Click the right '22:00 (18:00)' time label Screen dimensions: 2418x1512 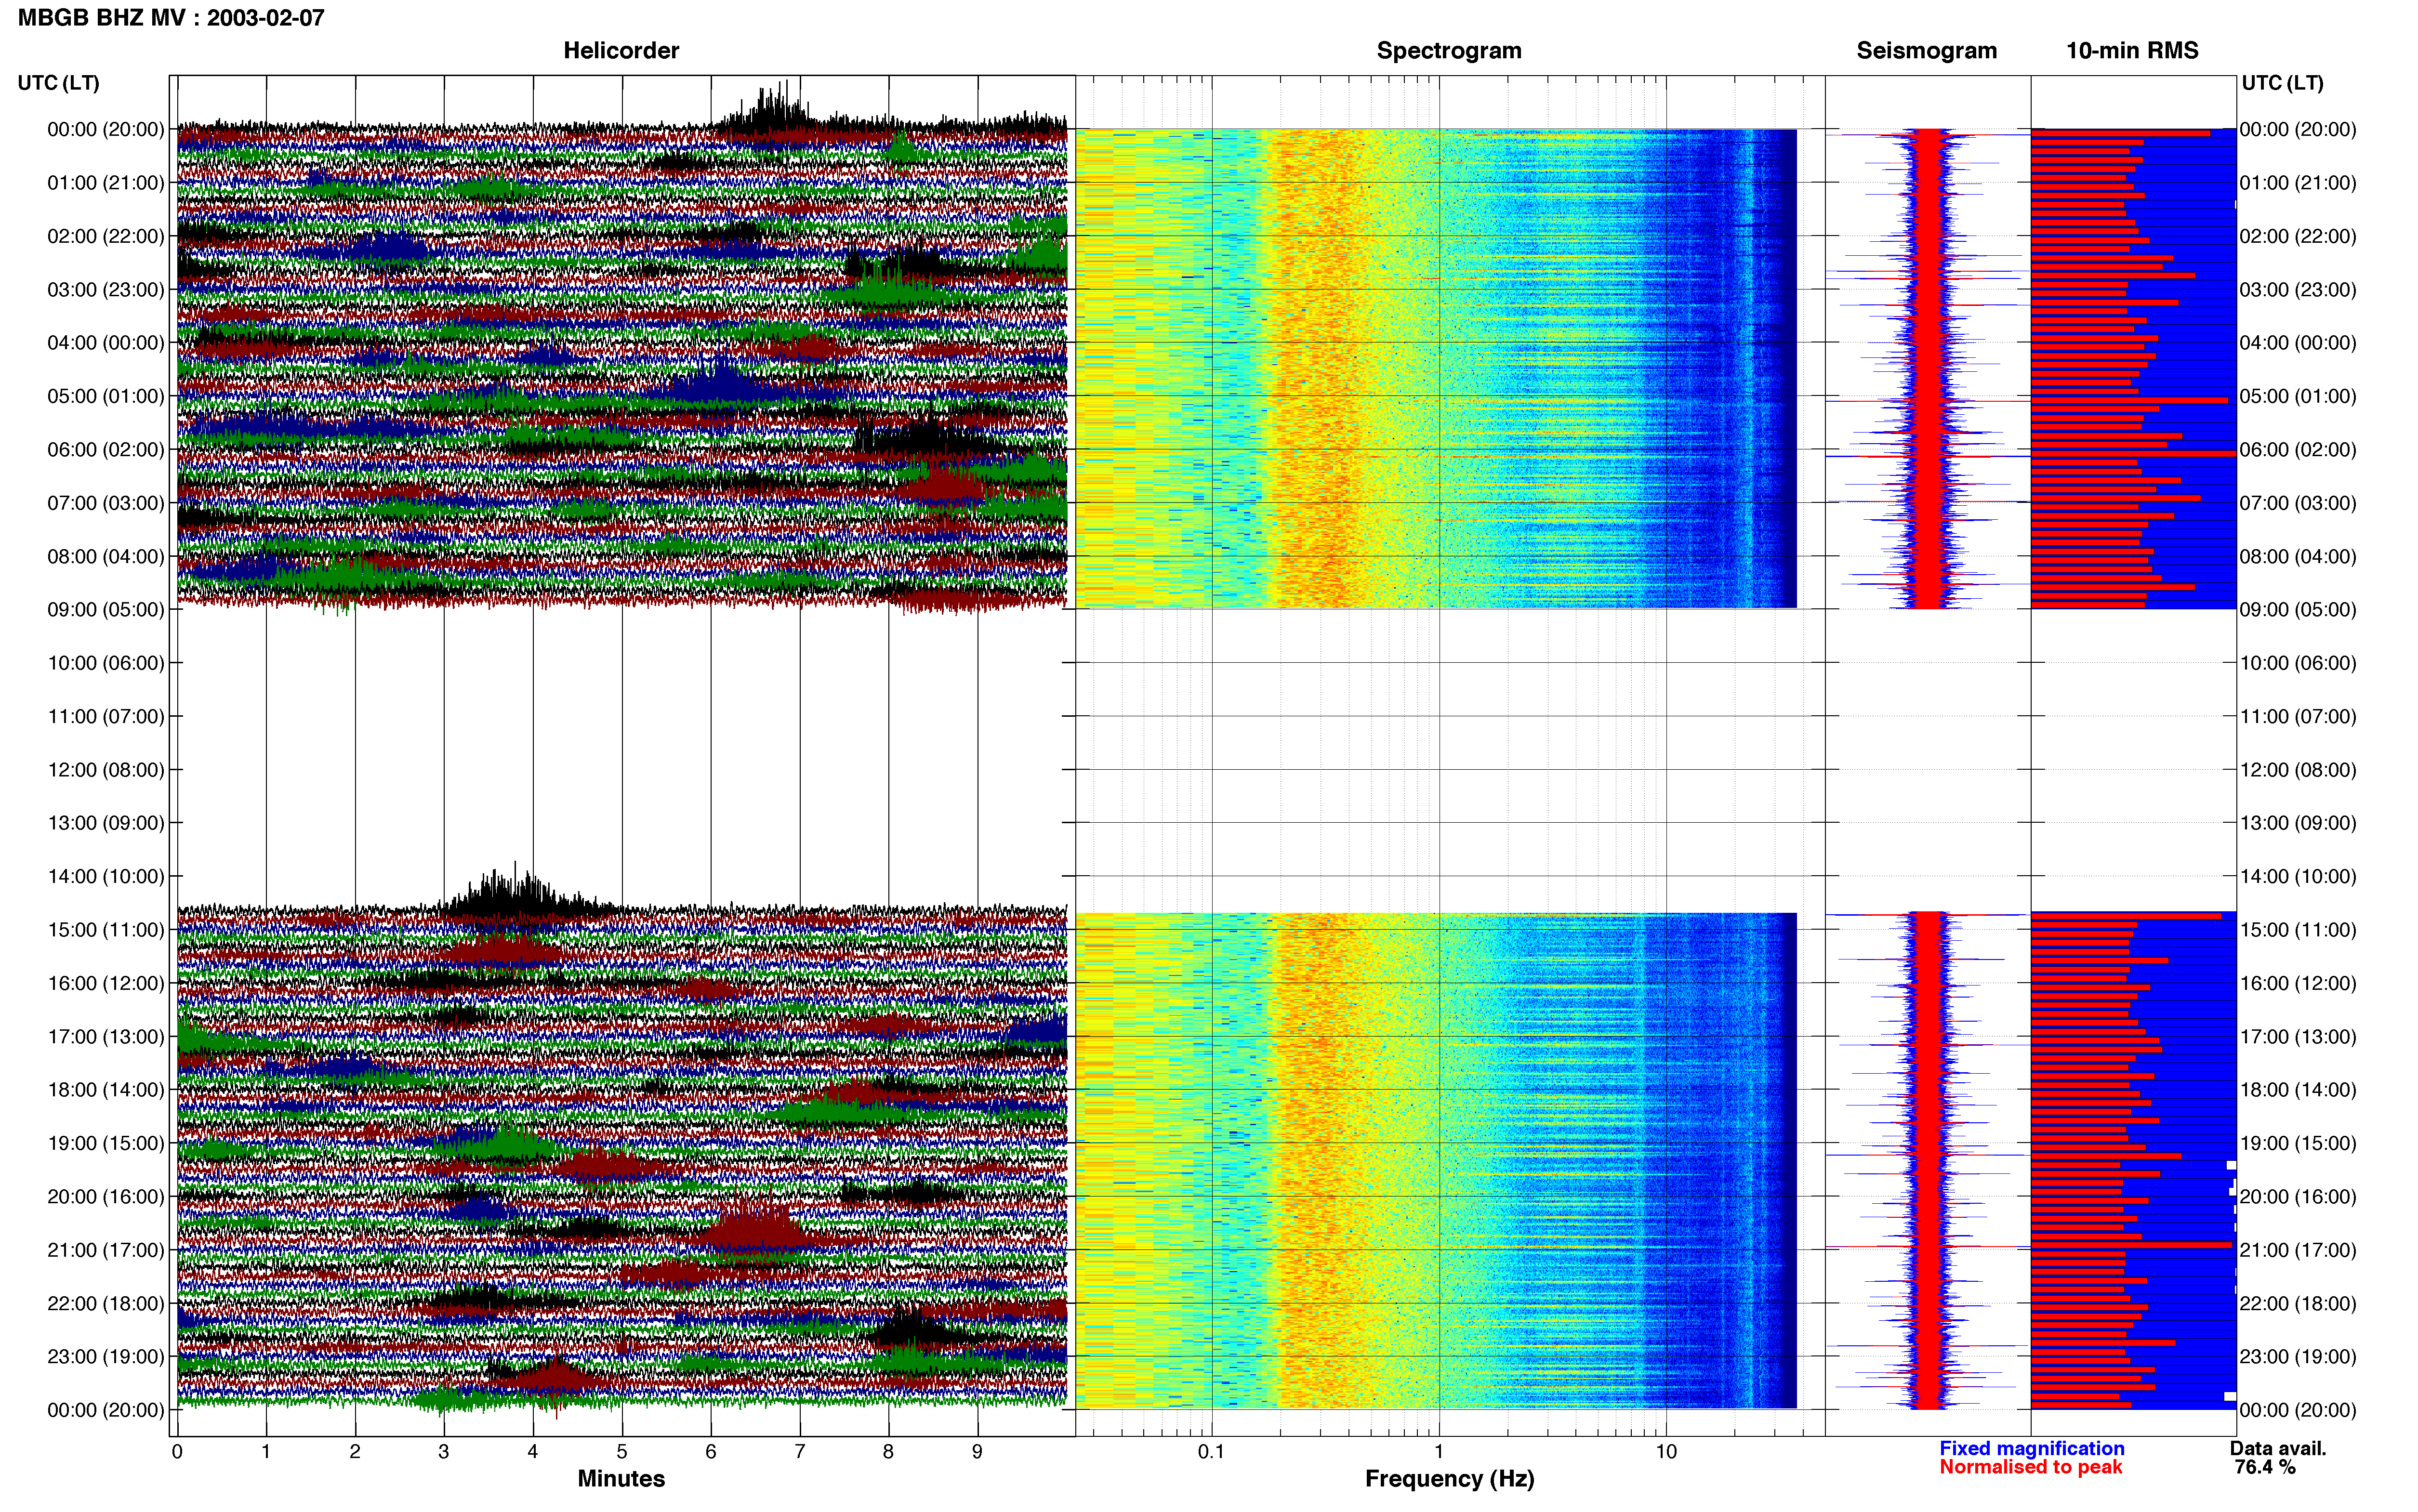pyautogui.click(x=2298, y=1303)
